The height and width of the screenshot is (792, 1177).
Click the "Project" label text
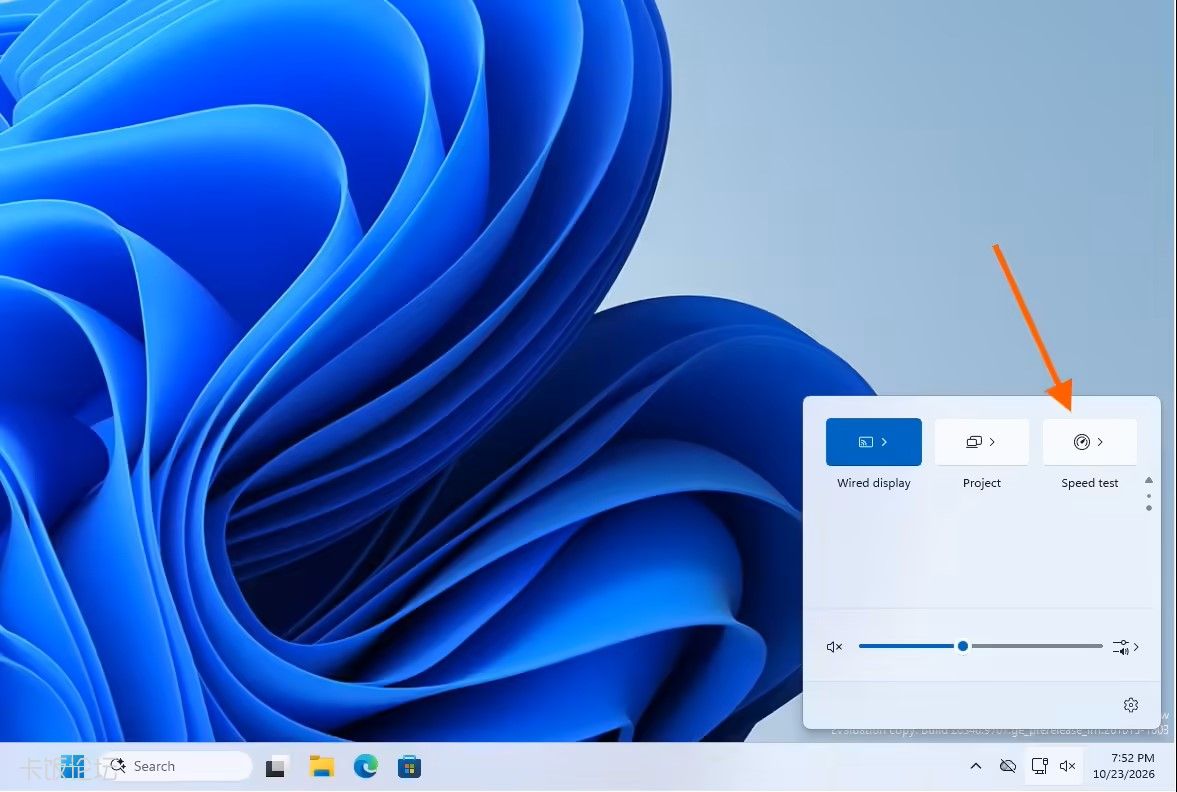pos(982,483)
